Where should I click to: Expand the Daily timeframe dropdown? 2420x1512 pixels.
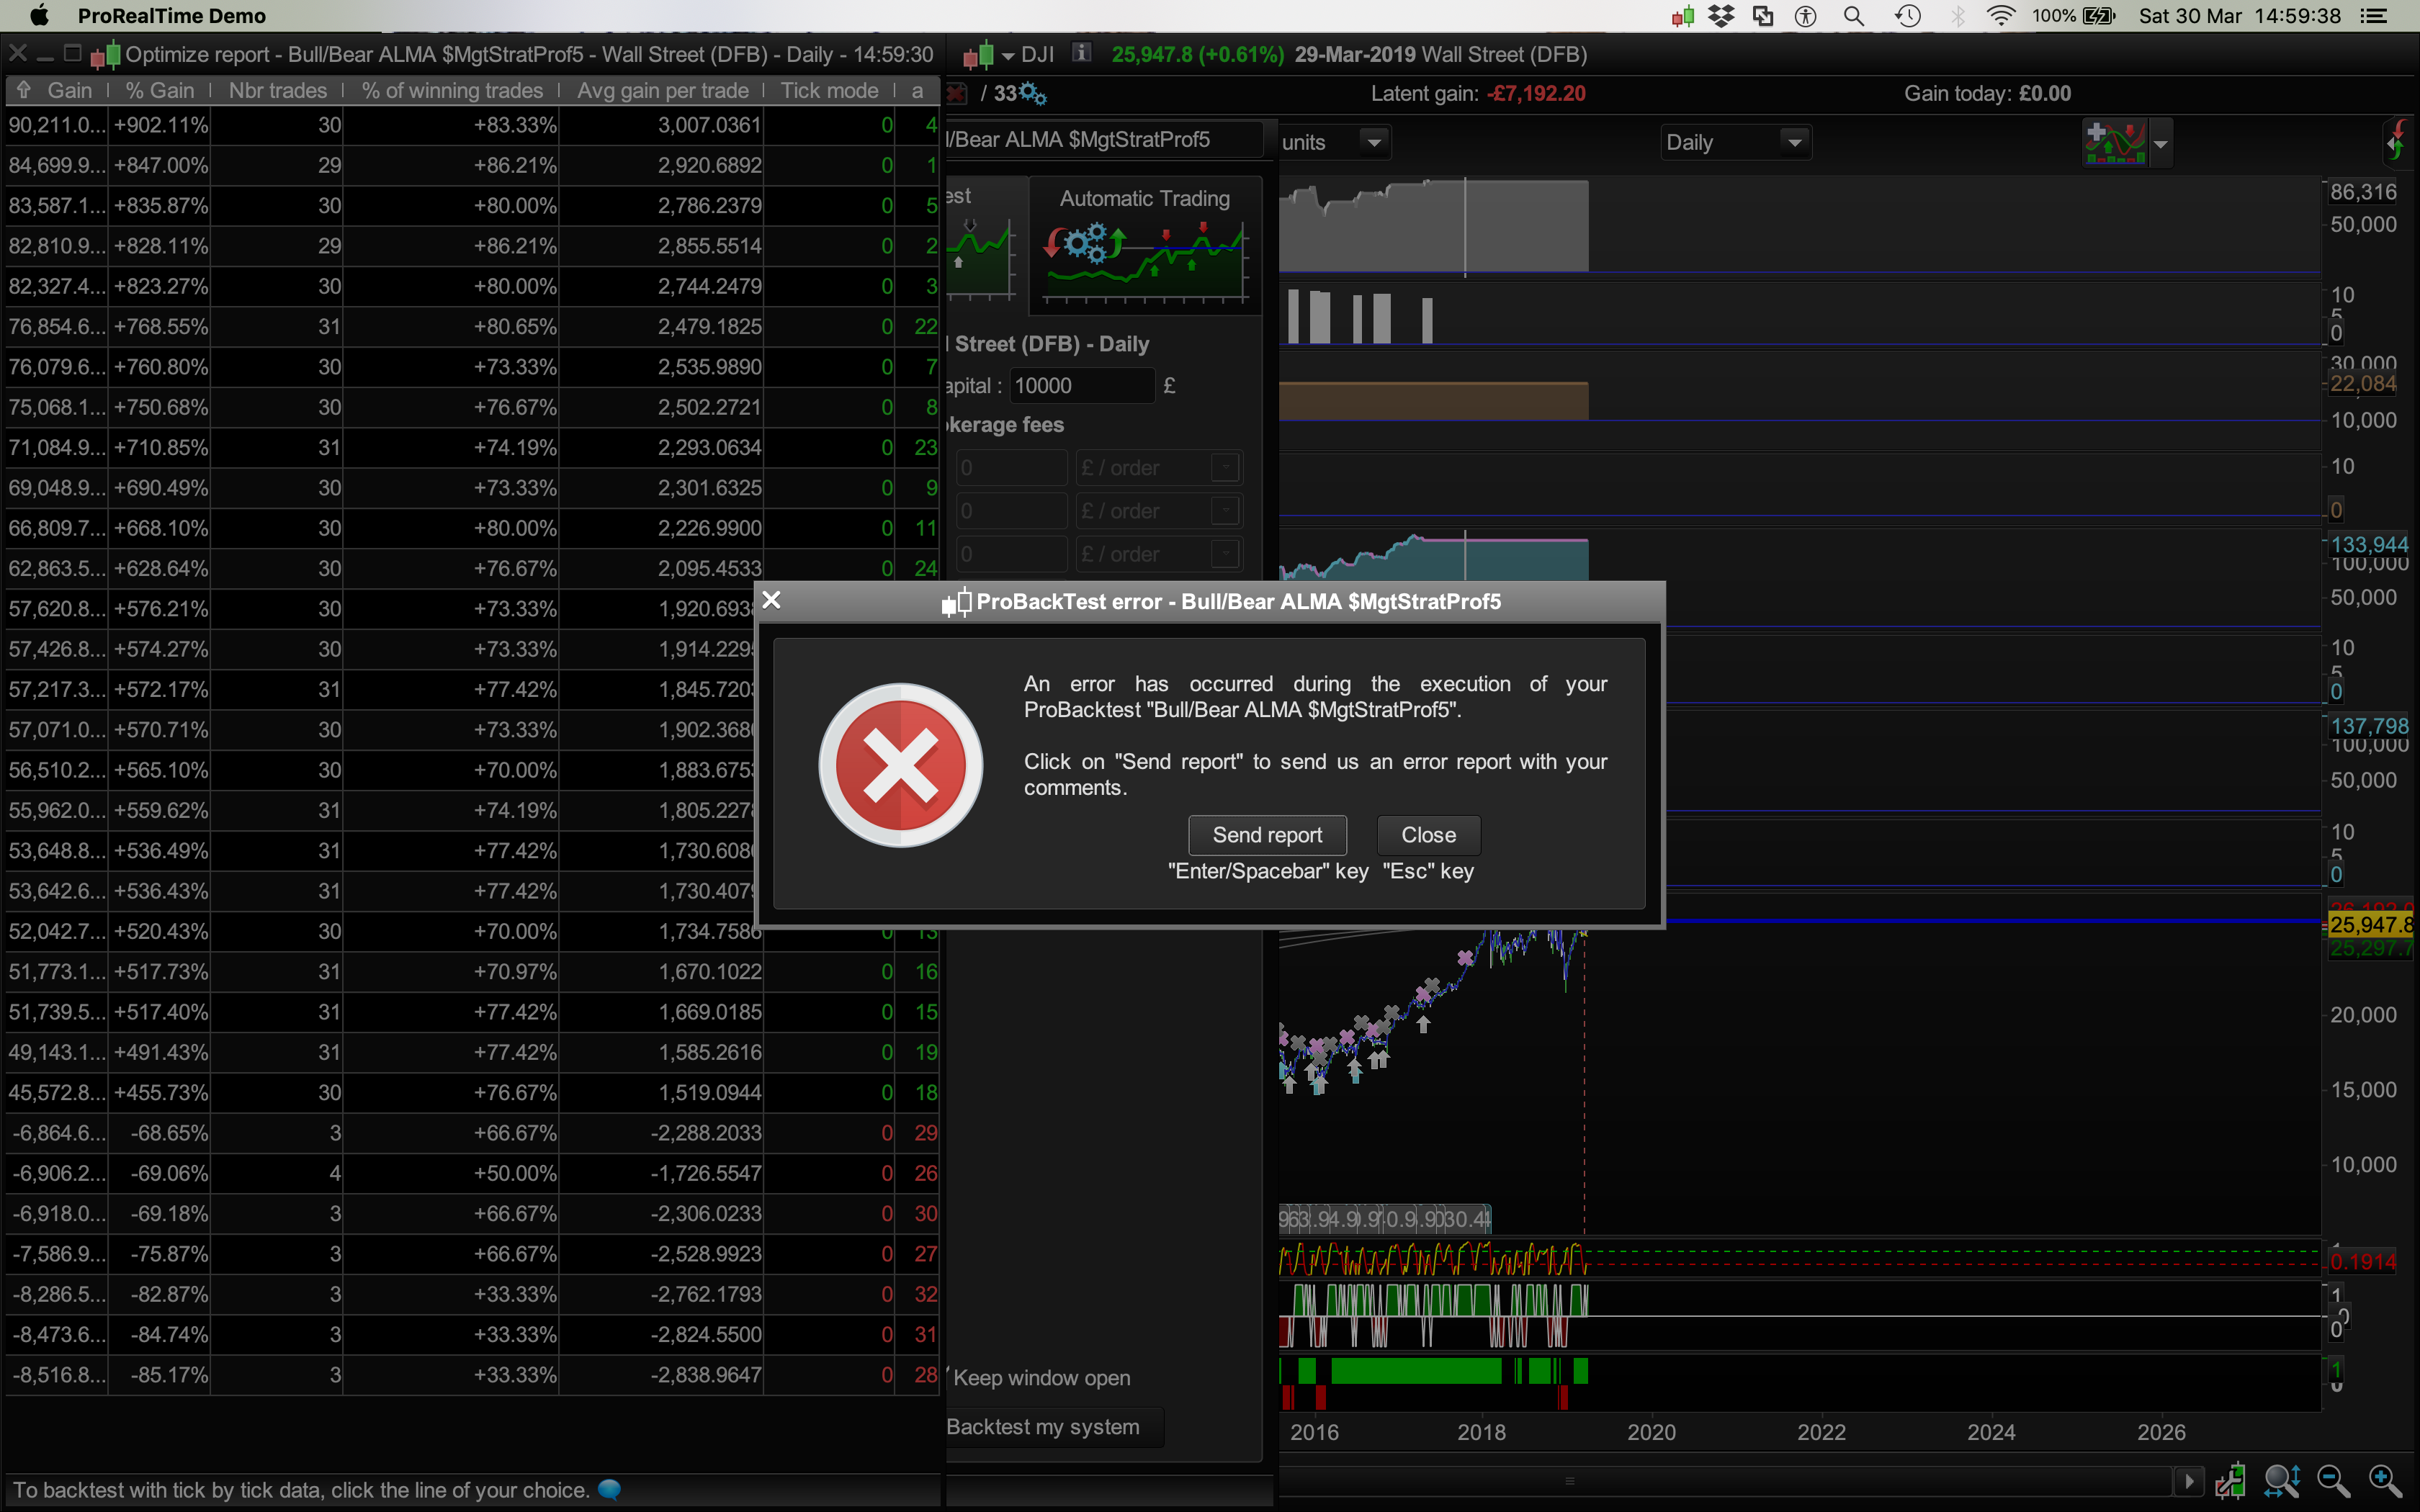(1794, 143)
